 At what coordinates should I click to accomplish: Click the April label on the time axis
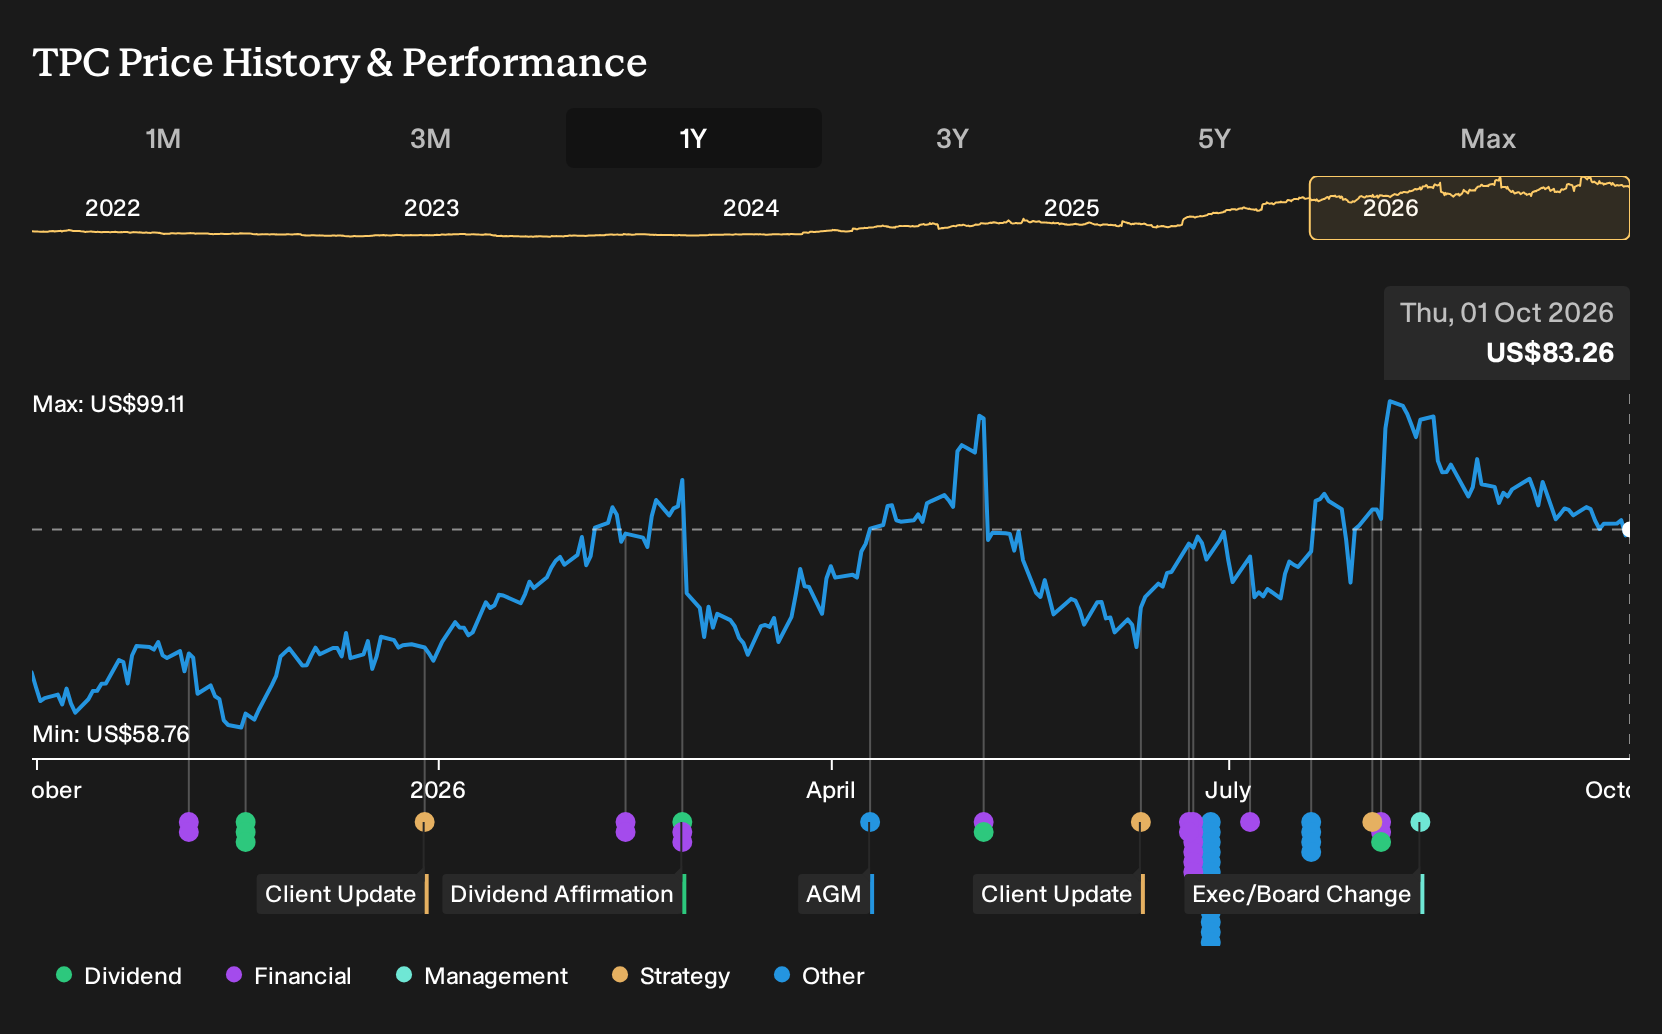(x=831, y=790)
